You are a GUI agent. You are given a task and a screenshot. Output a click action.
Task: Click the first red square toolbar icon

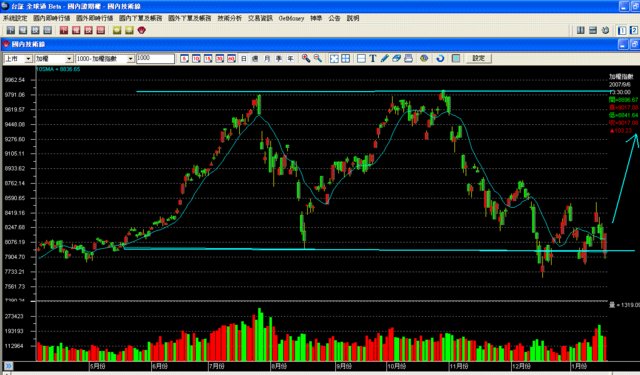click(64, 30)
